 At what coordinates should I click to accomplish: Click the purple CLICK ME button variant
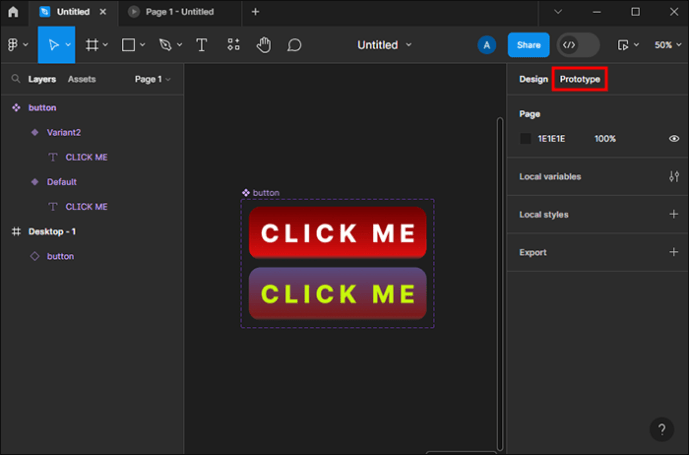tap(337, 293)
